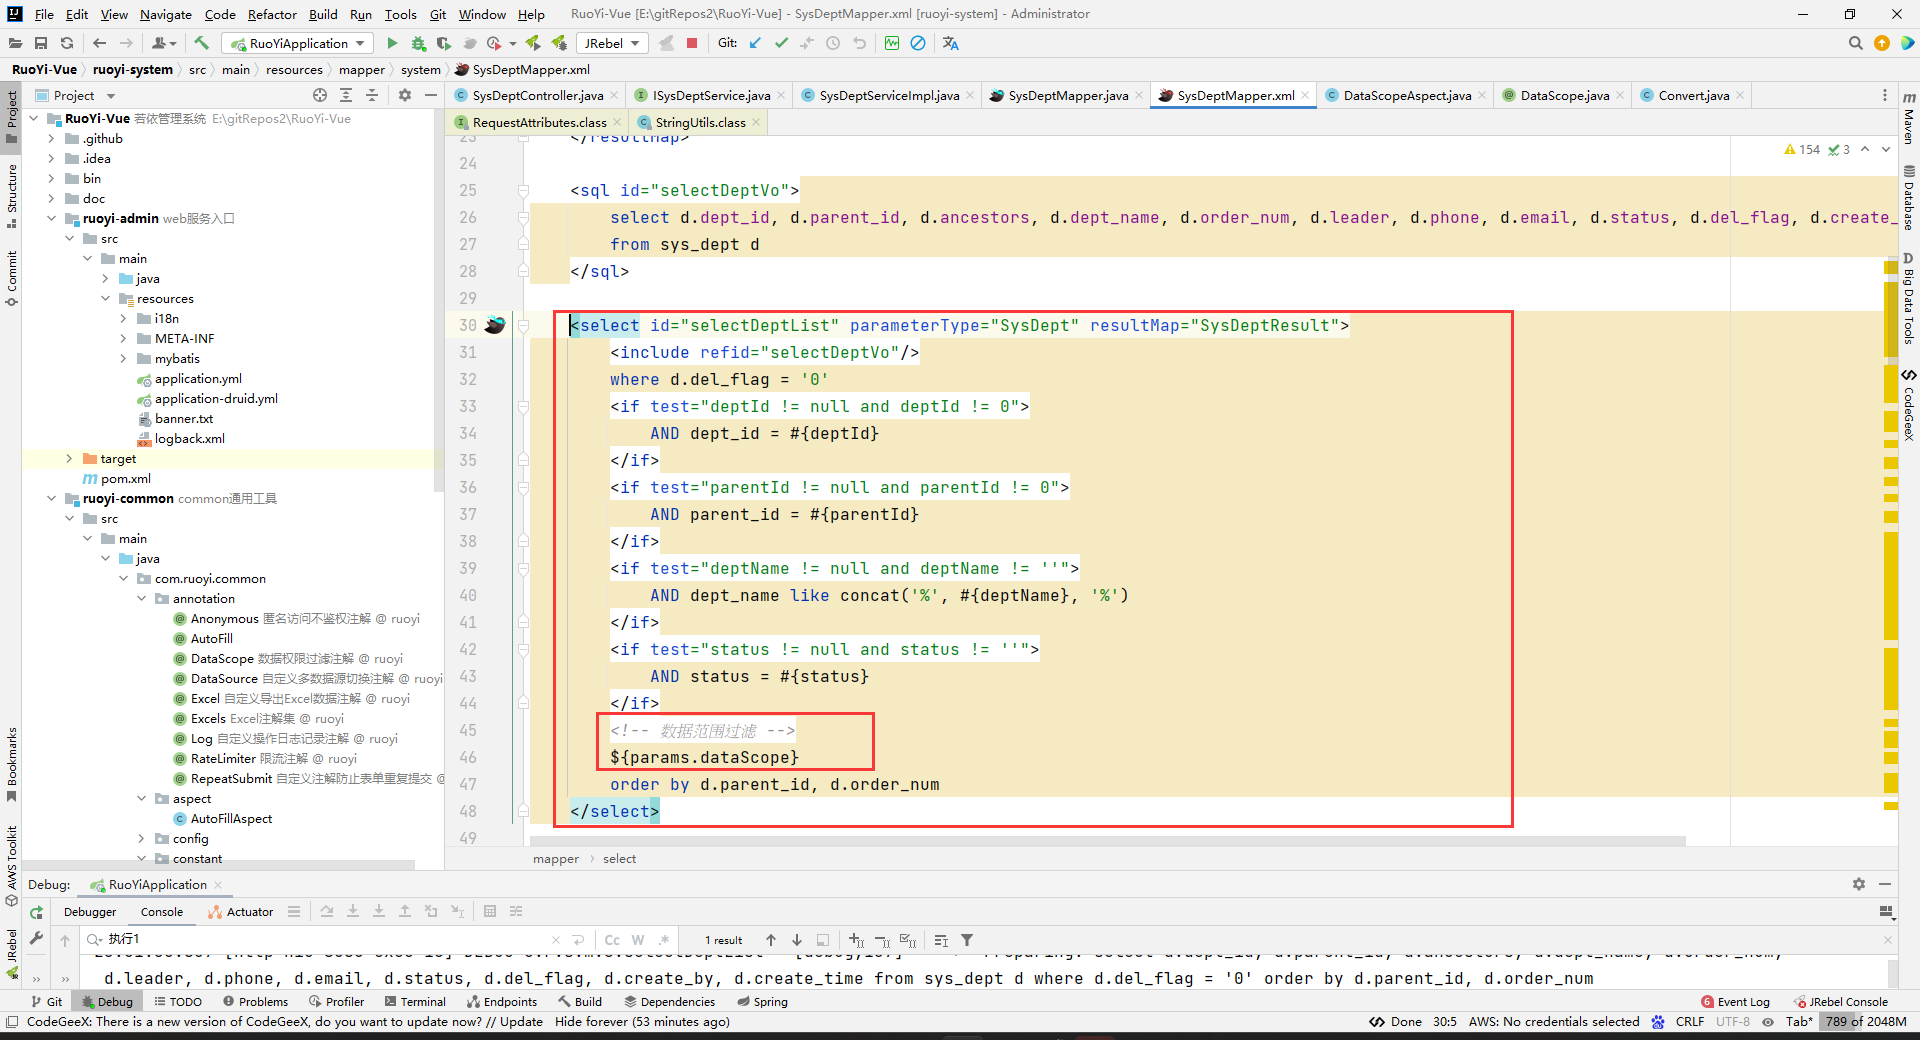
Task: Click the ruoyi-system breadcrumb
Action: [x=133, y=70]
